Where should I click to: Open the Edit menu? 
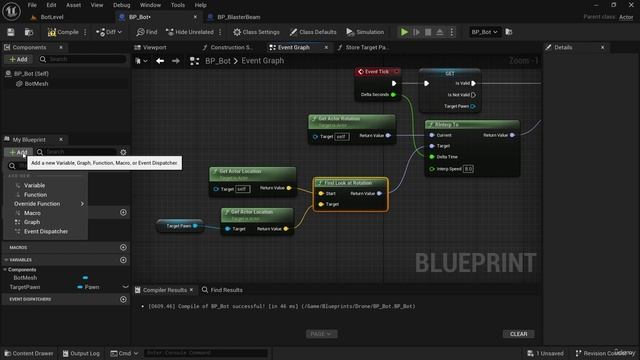tap(51, 5)
